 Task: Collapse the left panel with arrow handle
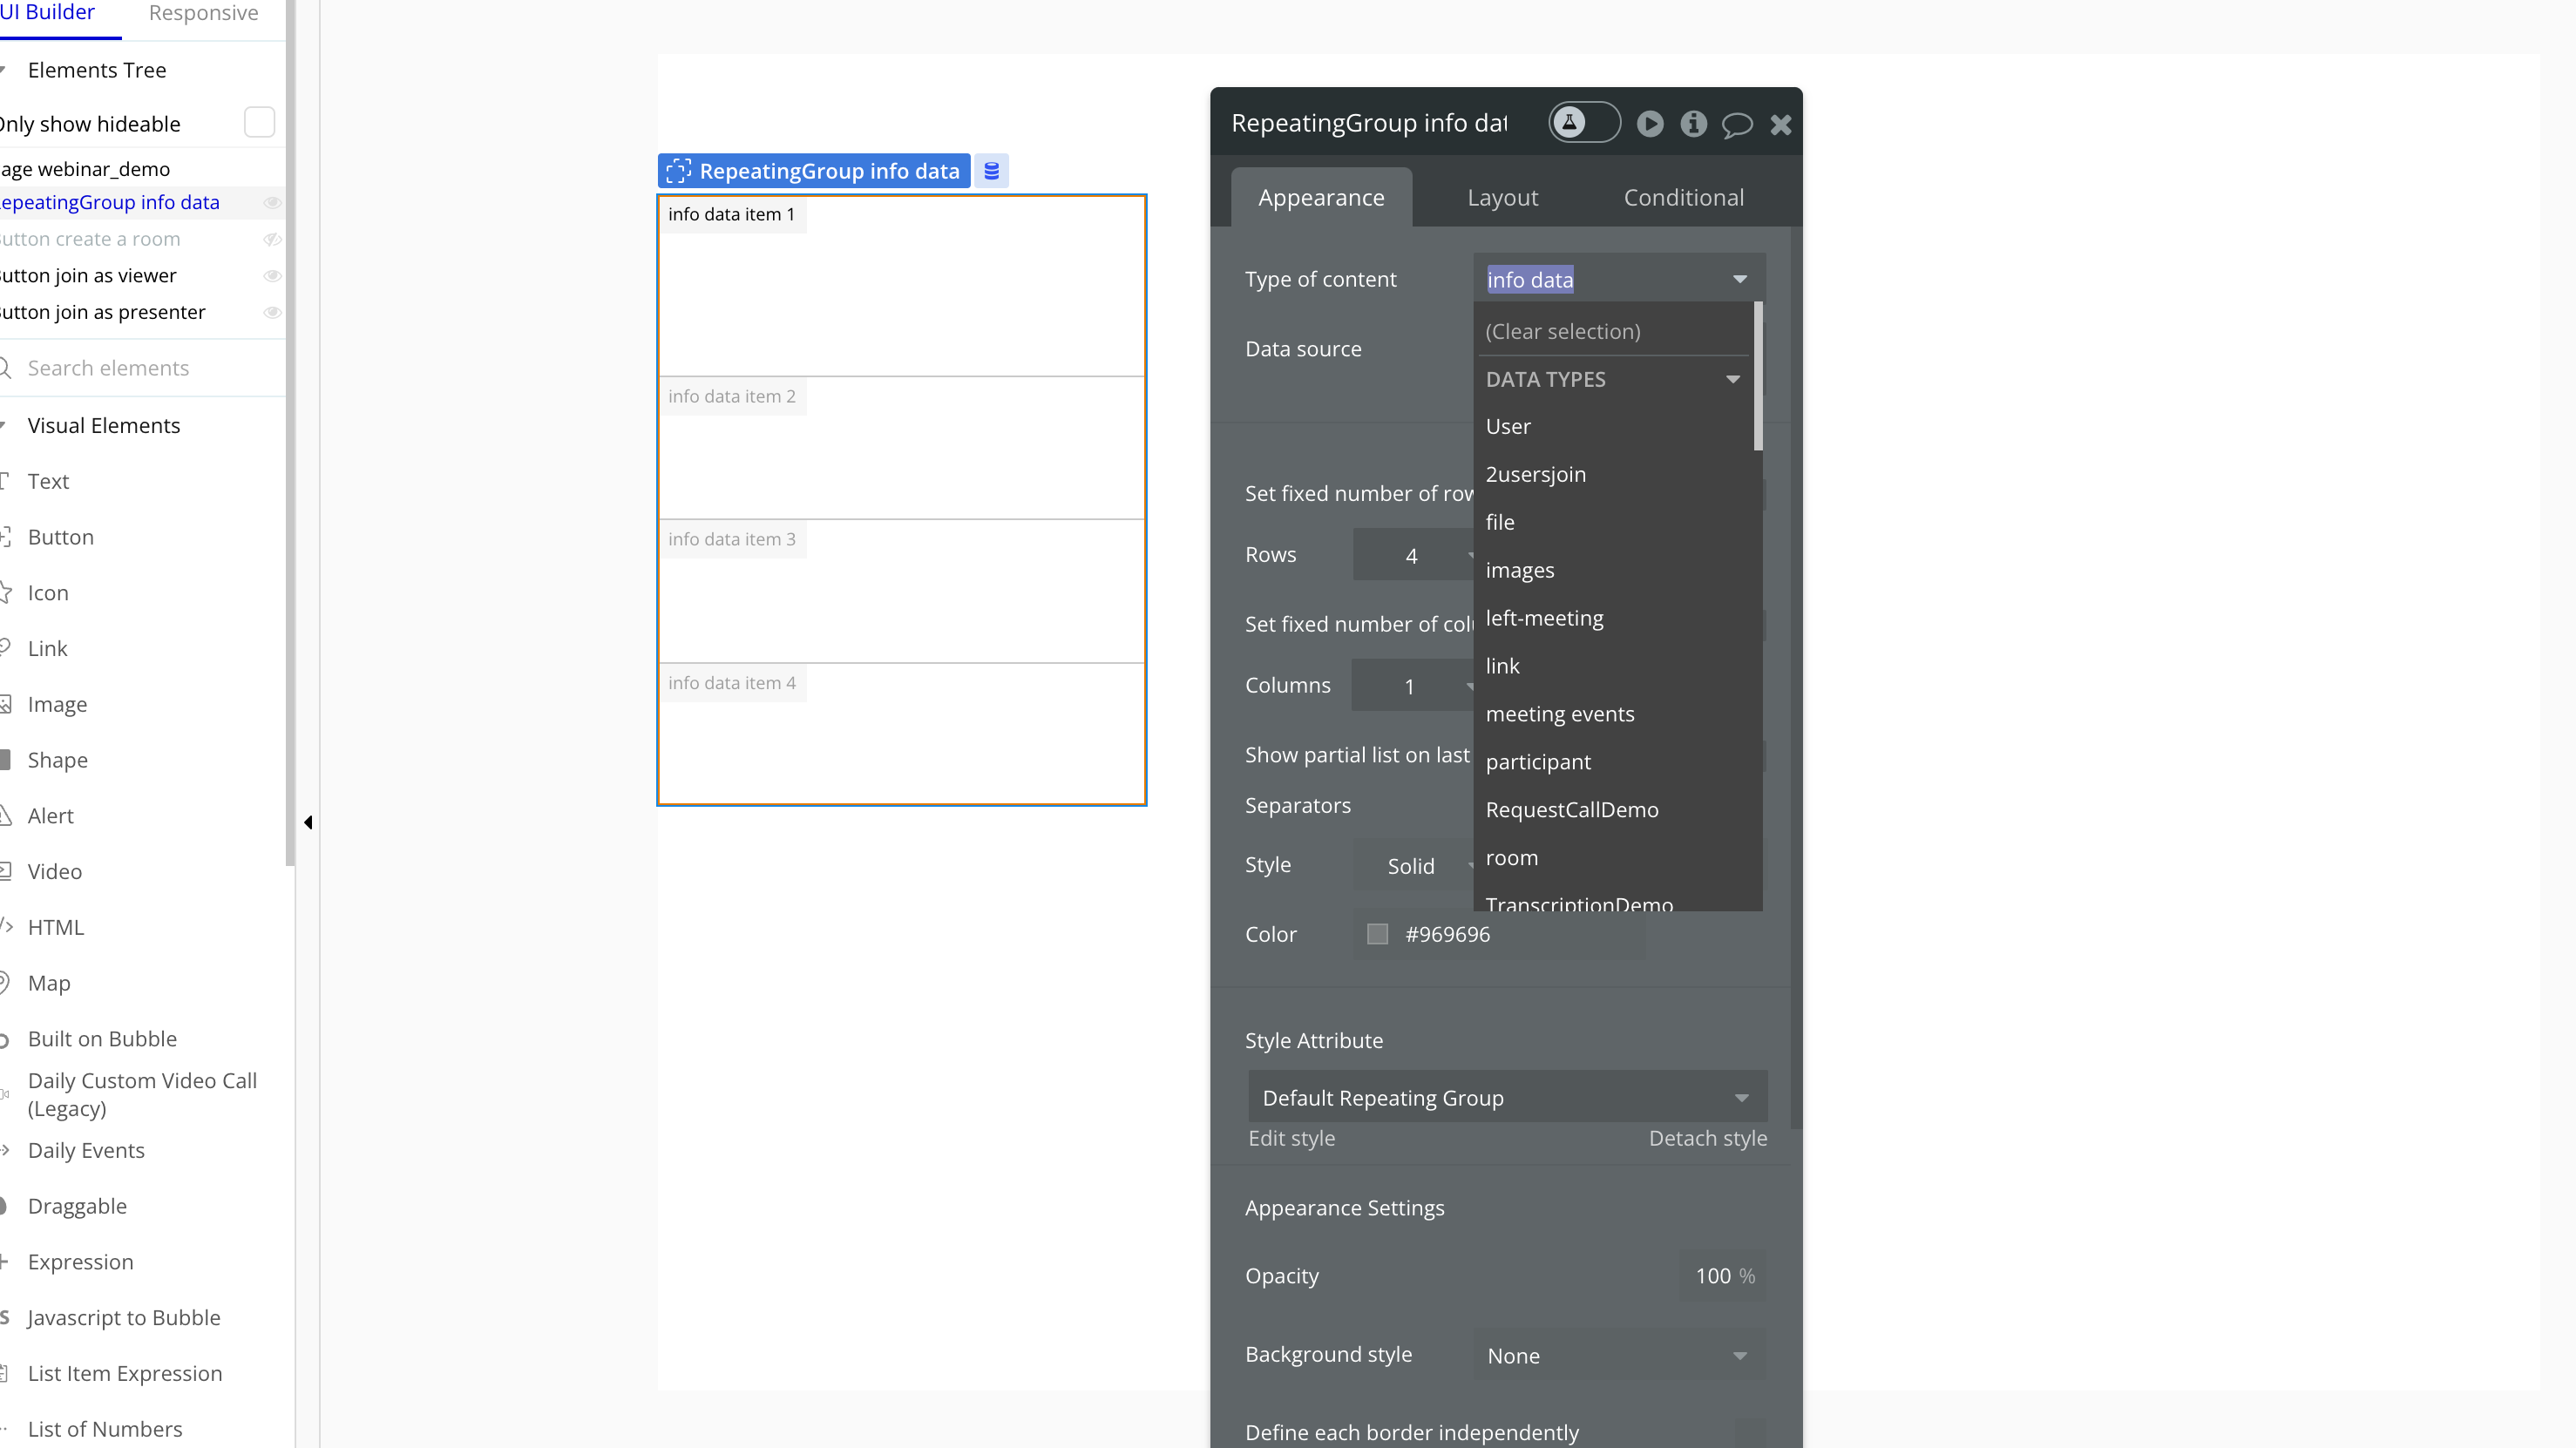pyautogui.click(x=308, y=822)
